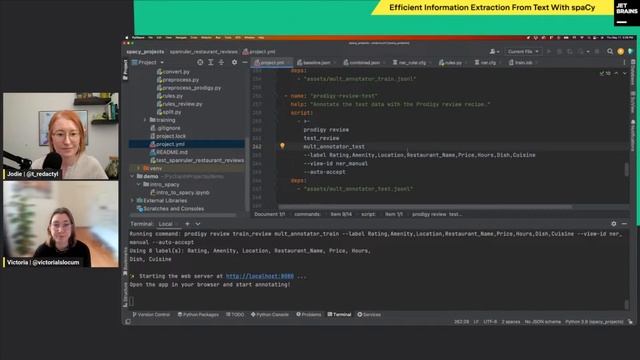Open terminal sessions dropdown arrow

pos(198,224)
